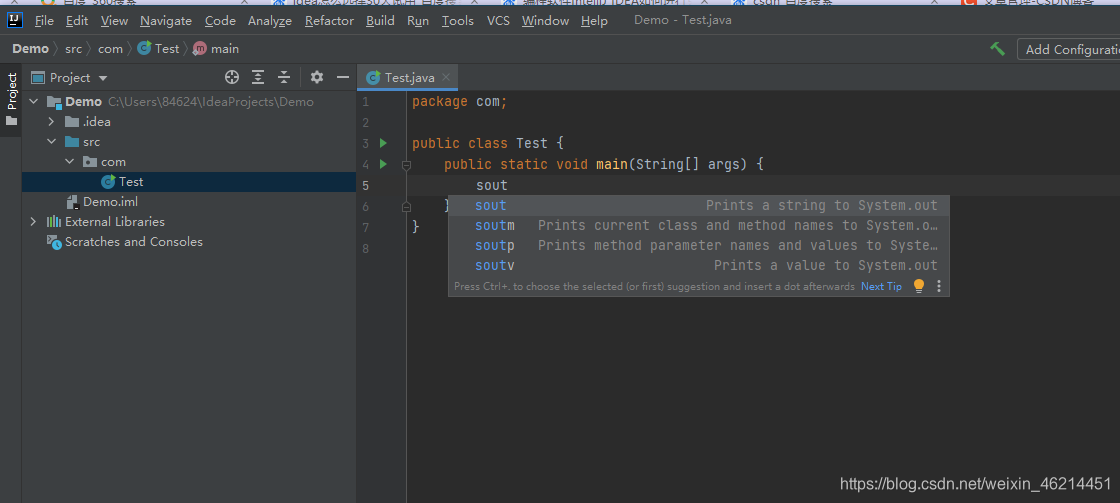Screen dimensions: 1120x503
Task: Click the vertical Project tool window tab
Action: 11,99
